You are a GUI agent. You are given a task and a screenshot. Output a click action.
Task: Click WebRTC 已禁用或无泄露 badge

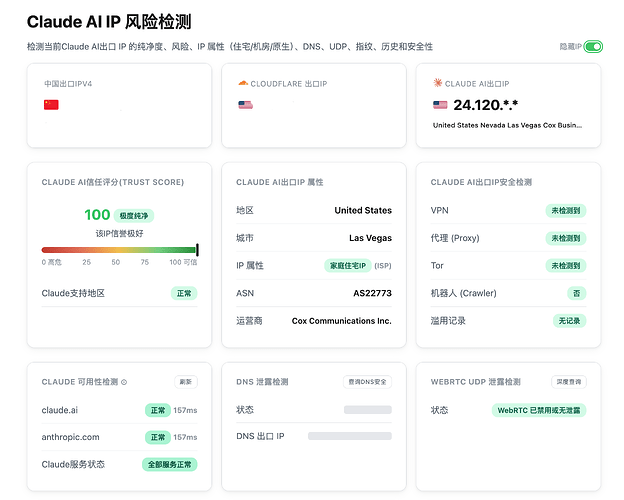click(x=539, y=410)
